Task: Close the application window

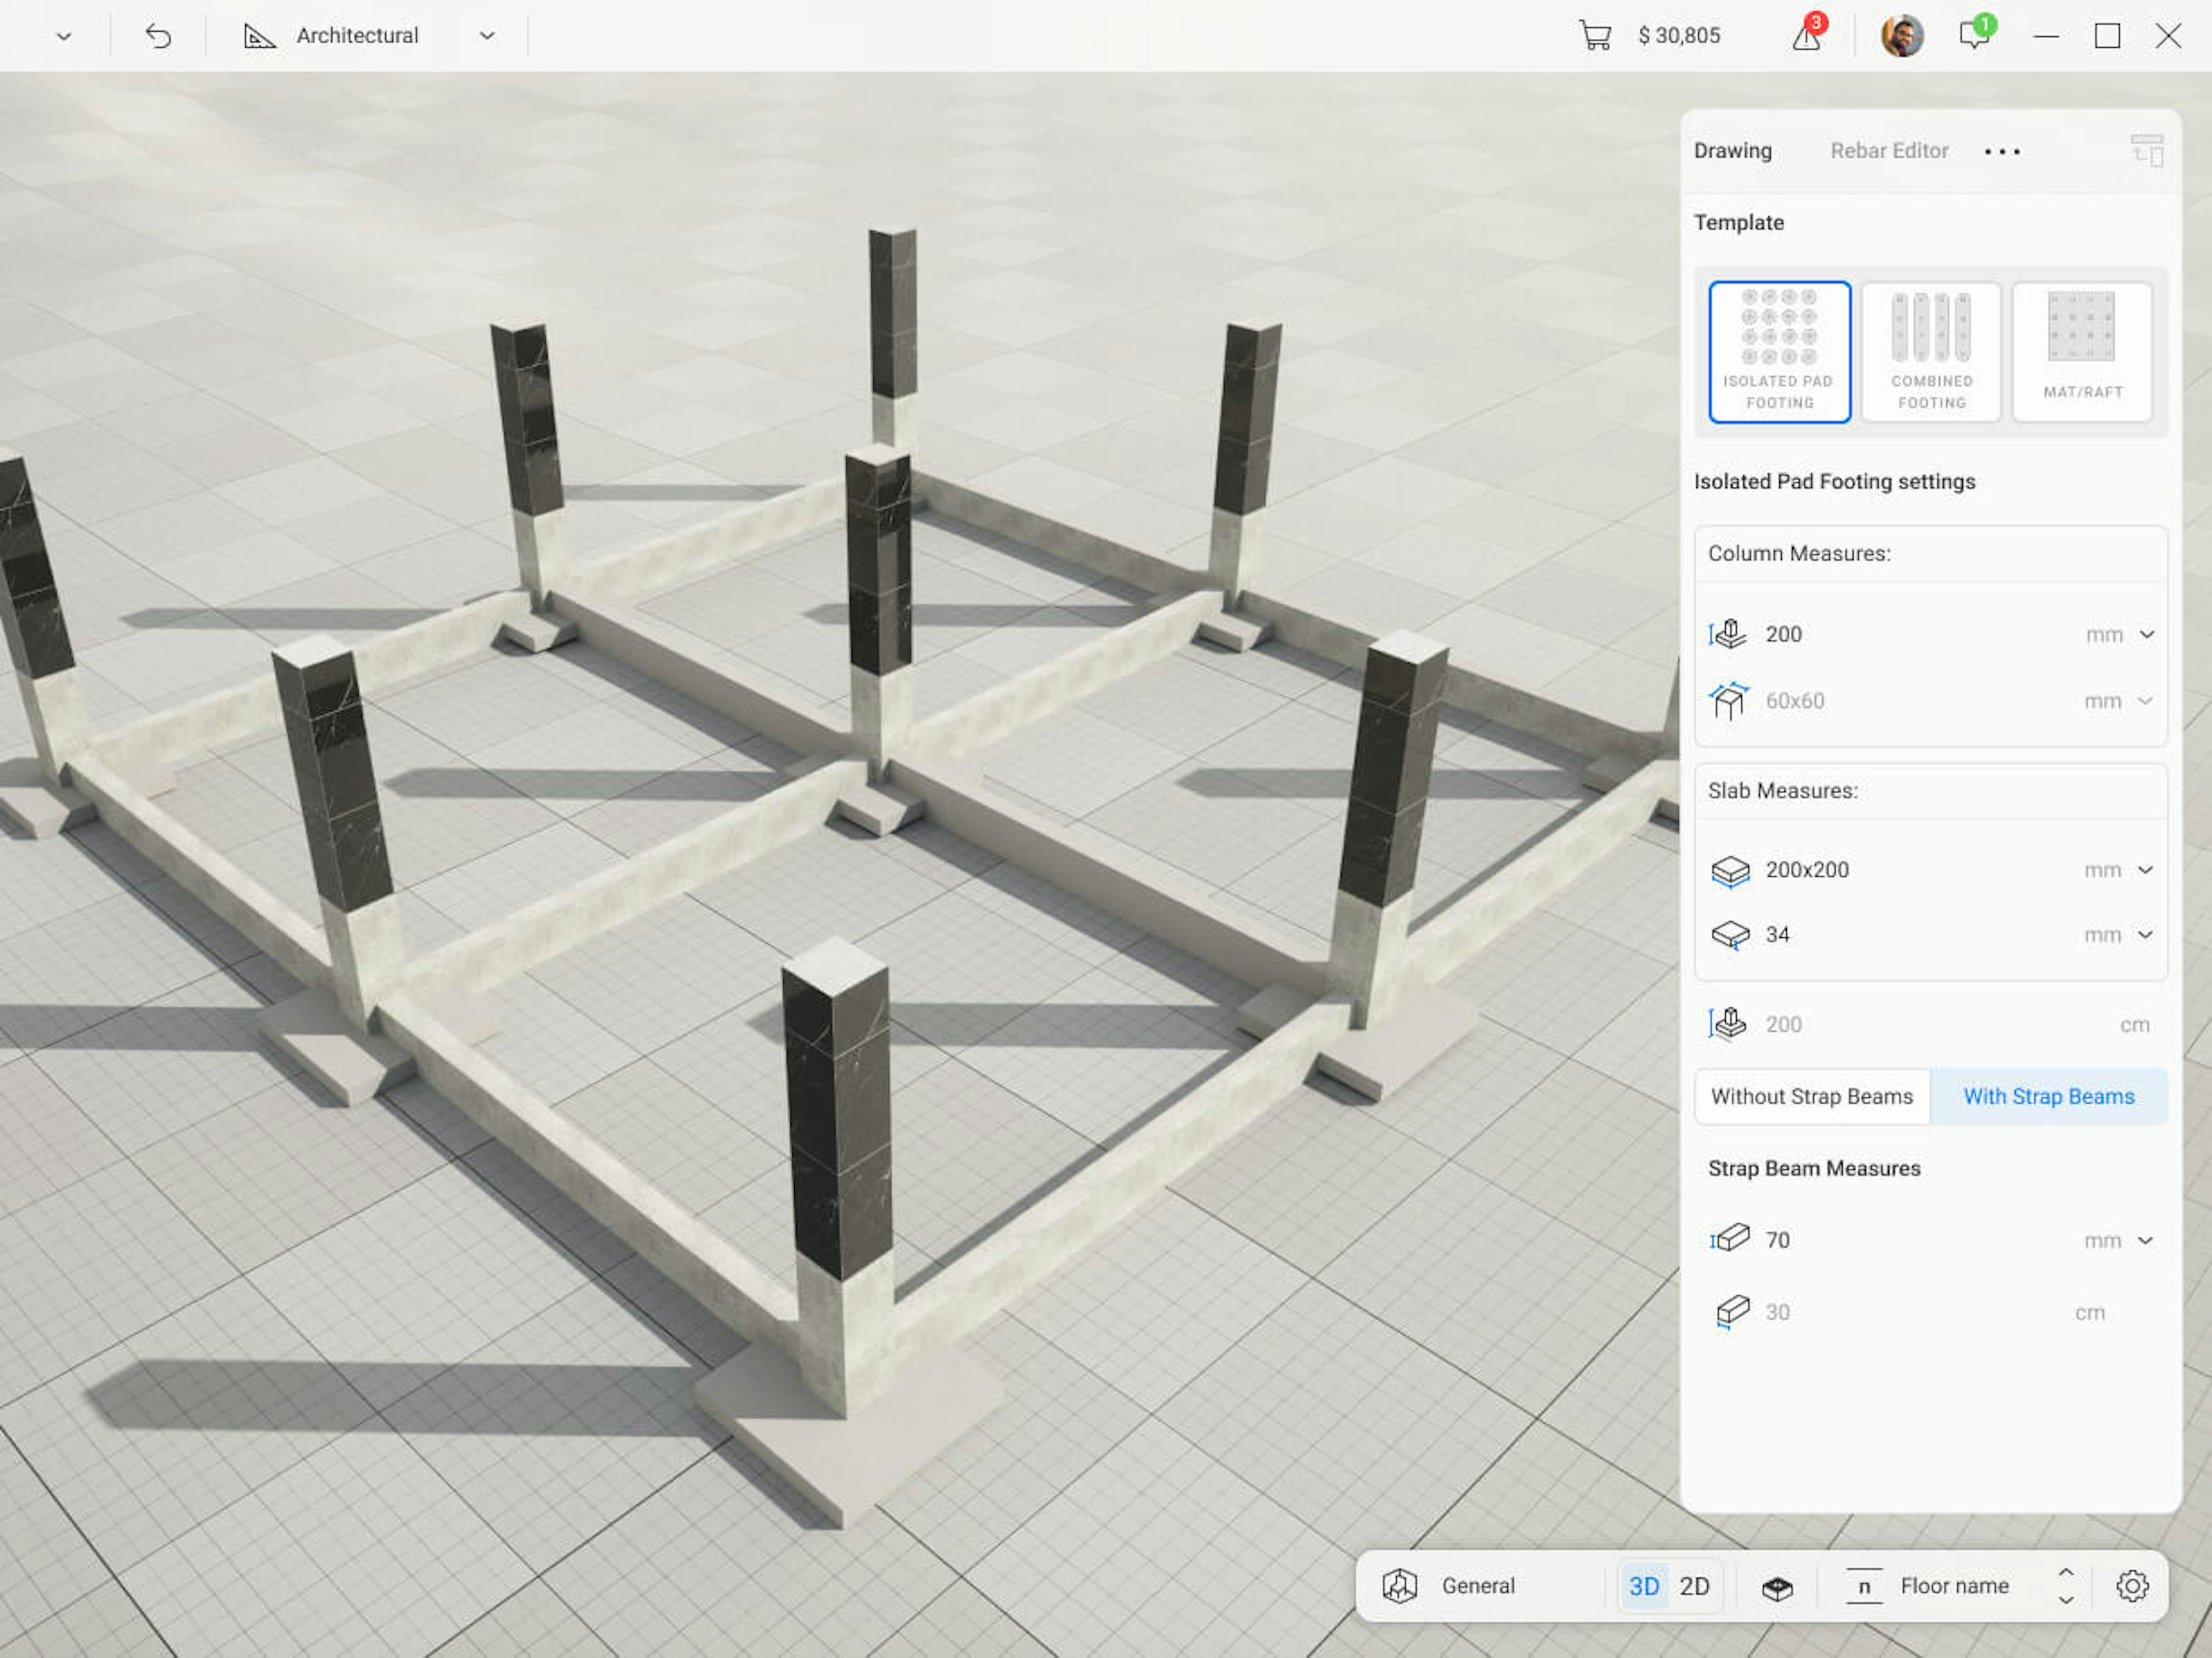Action: [x=2168, y=36]
